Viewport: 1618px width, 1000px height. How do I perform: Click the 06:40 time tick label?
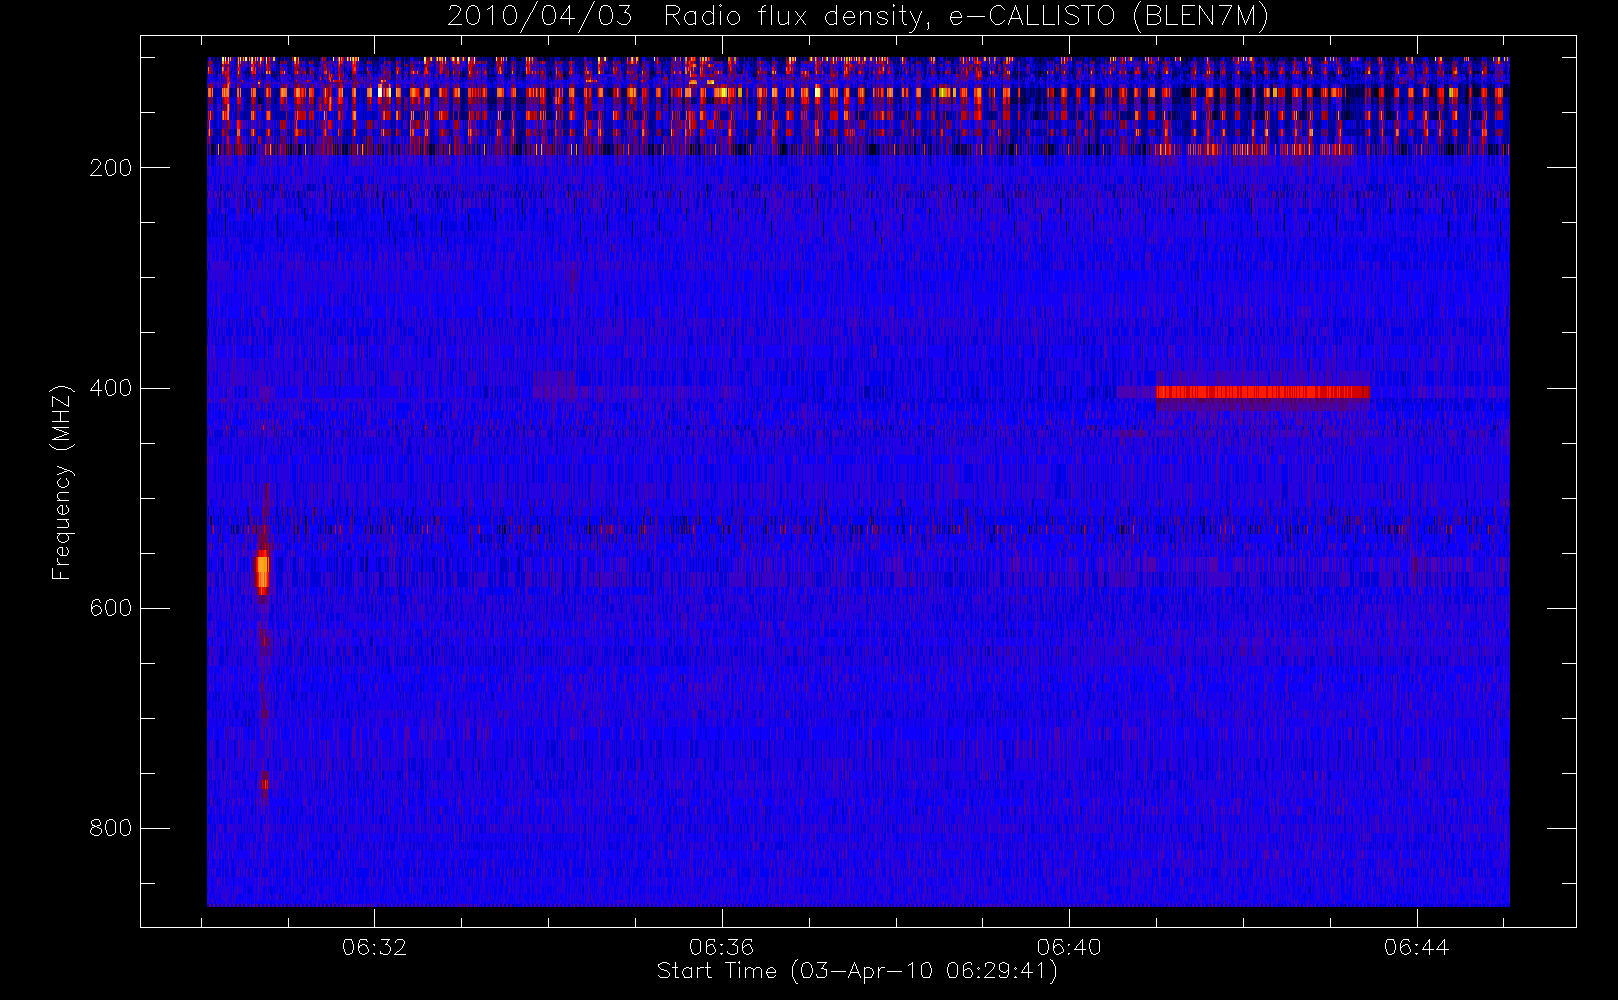(x=1069, y=947)
